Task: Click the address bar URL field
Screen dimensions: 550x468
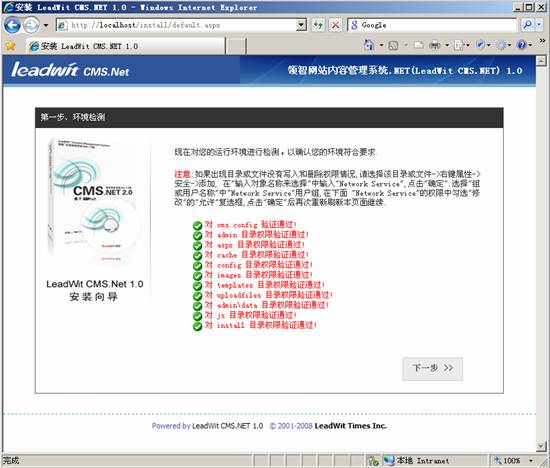Action: [176, 25]
